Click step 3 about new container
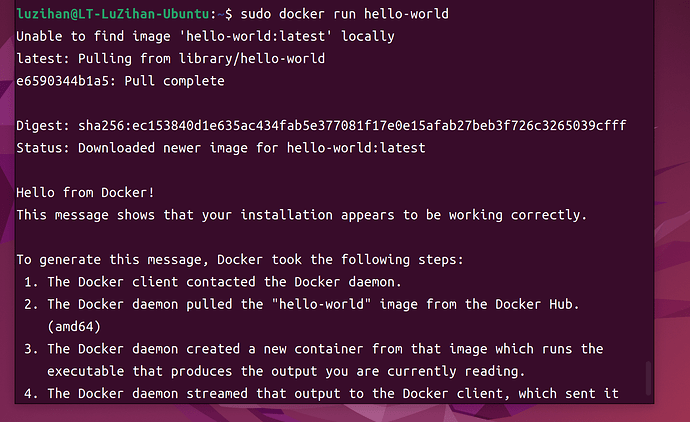 pyautogui.click(x=314, y=349)
